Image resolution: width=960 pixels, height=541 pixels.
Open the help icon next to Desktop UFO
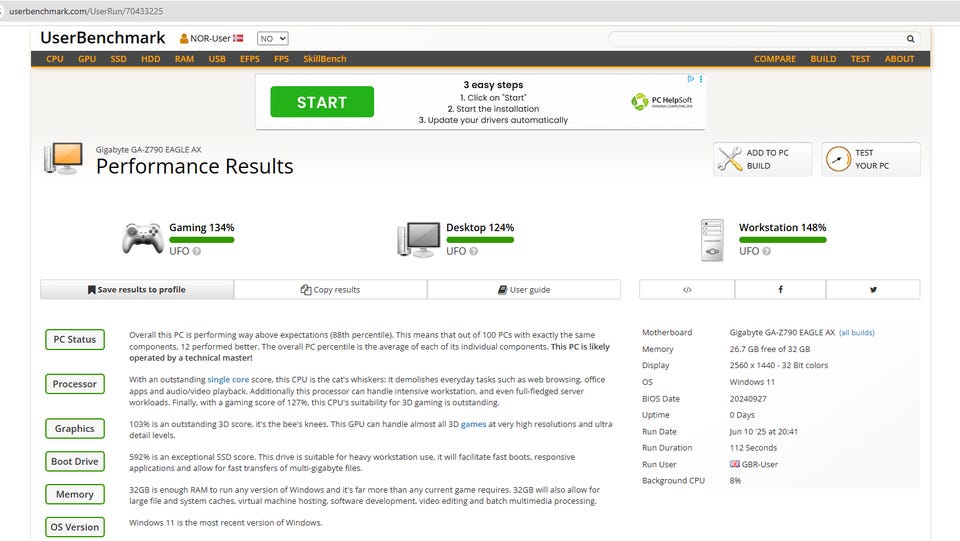point(473,251)
